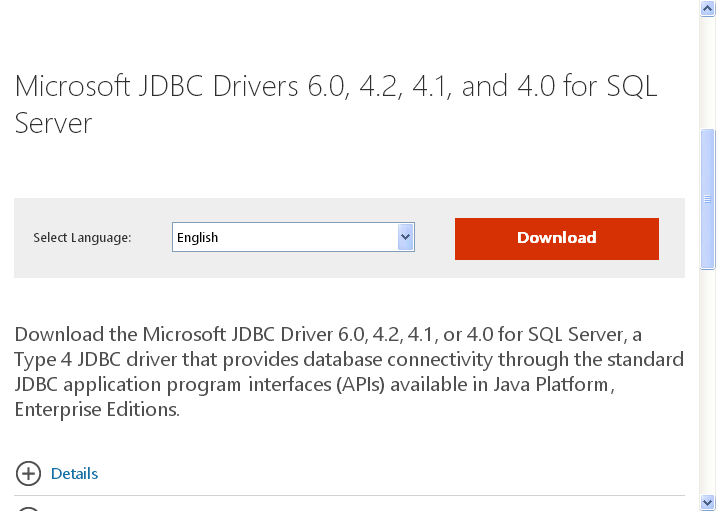716x511 pixels.
Task: Click the vertical scrollbar thumb
Action: pos(707,200)
